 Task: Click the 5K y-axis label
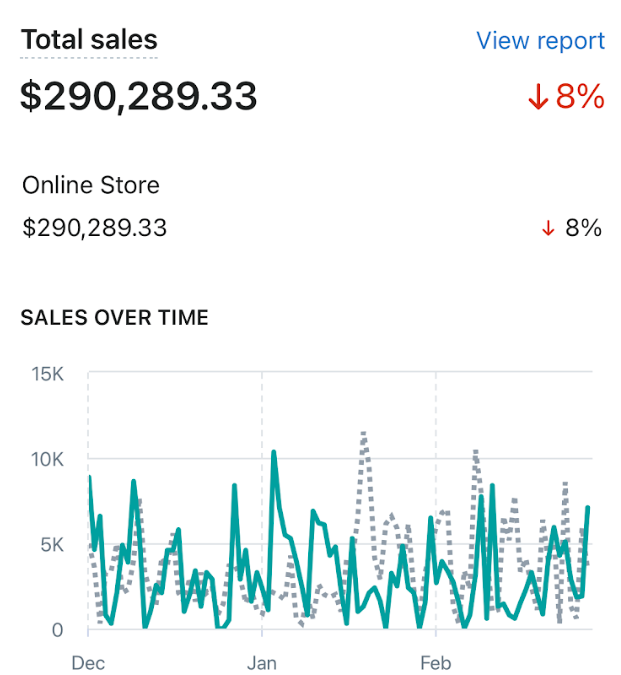52,545
